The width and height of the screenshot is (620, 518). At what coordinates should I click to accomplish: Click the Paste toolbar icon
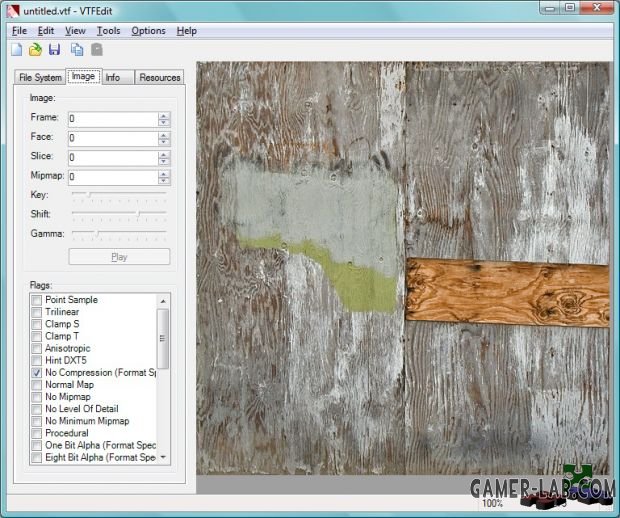(x=97, y=50)
